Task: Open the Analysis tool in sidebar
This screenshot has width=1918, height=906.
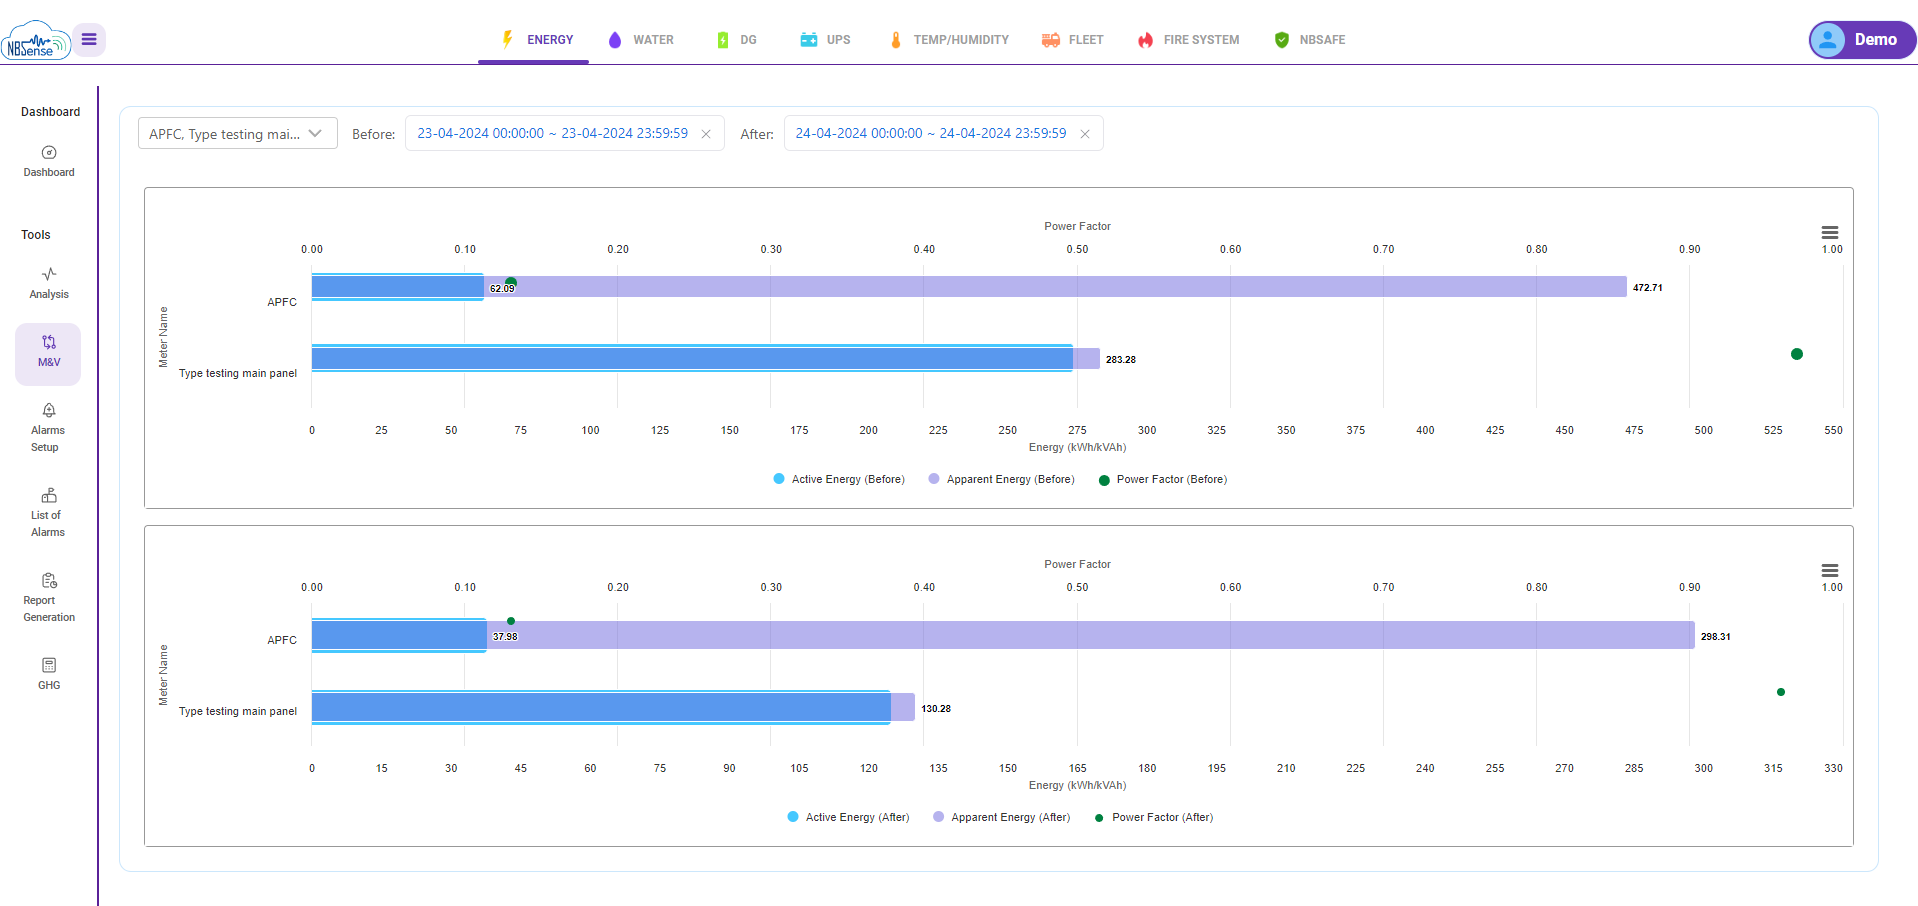Action: point(49,283)
